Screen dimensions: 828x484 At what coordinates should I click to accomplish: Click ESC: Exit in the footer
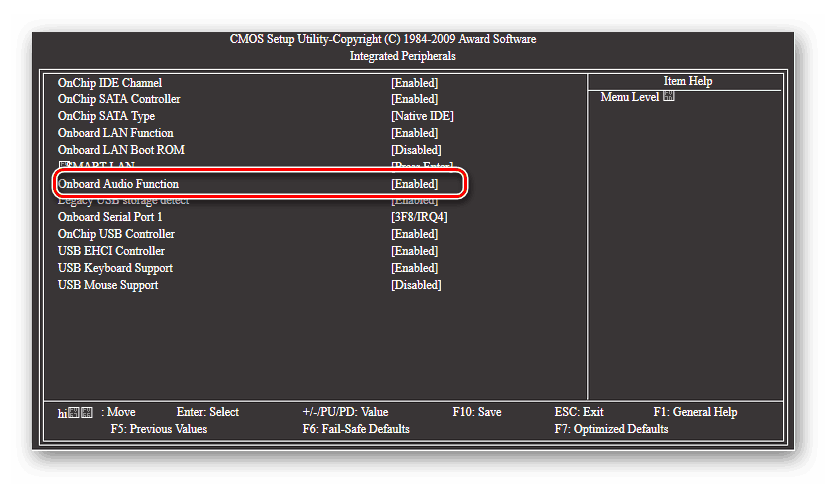pos(579,412)
